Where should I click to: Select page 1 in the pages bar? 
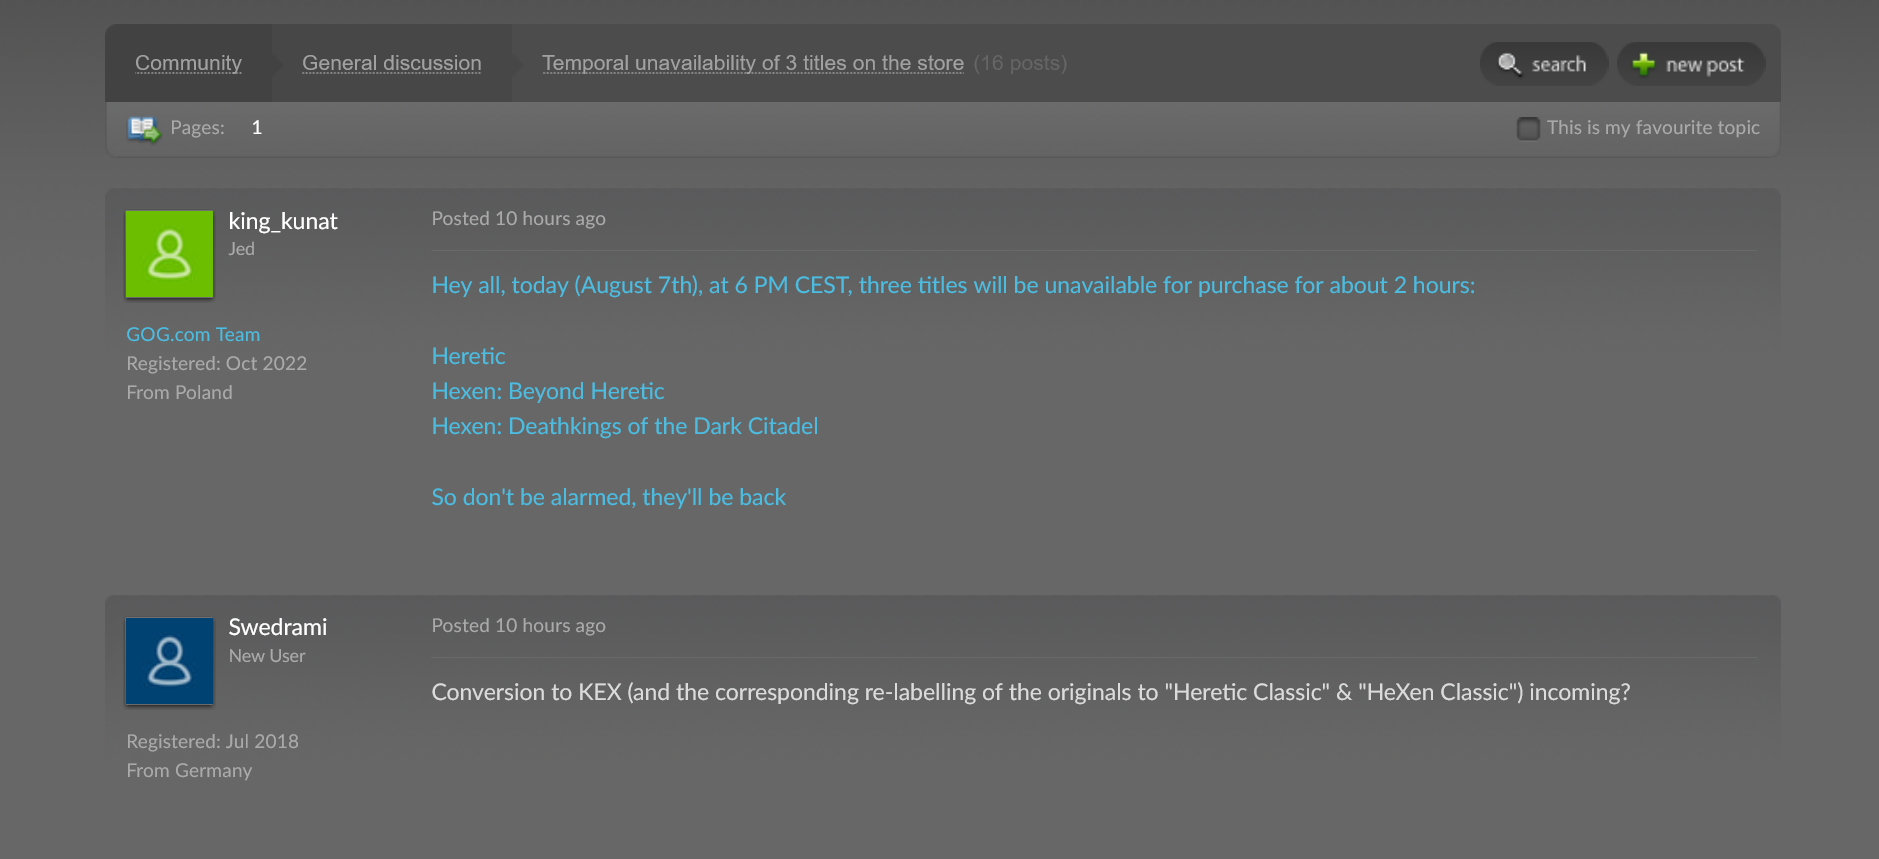[x=257, y=127]
